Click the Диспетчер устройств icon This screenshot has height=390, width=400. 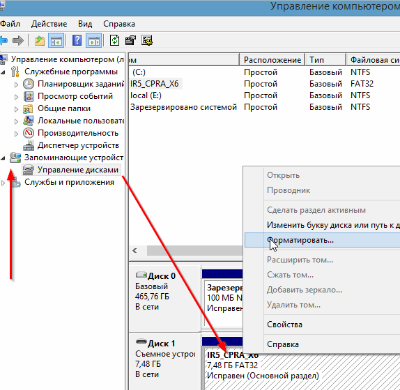click(x=29, y=146)
